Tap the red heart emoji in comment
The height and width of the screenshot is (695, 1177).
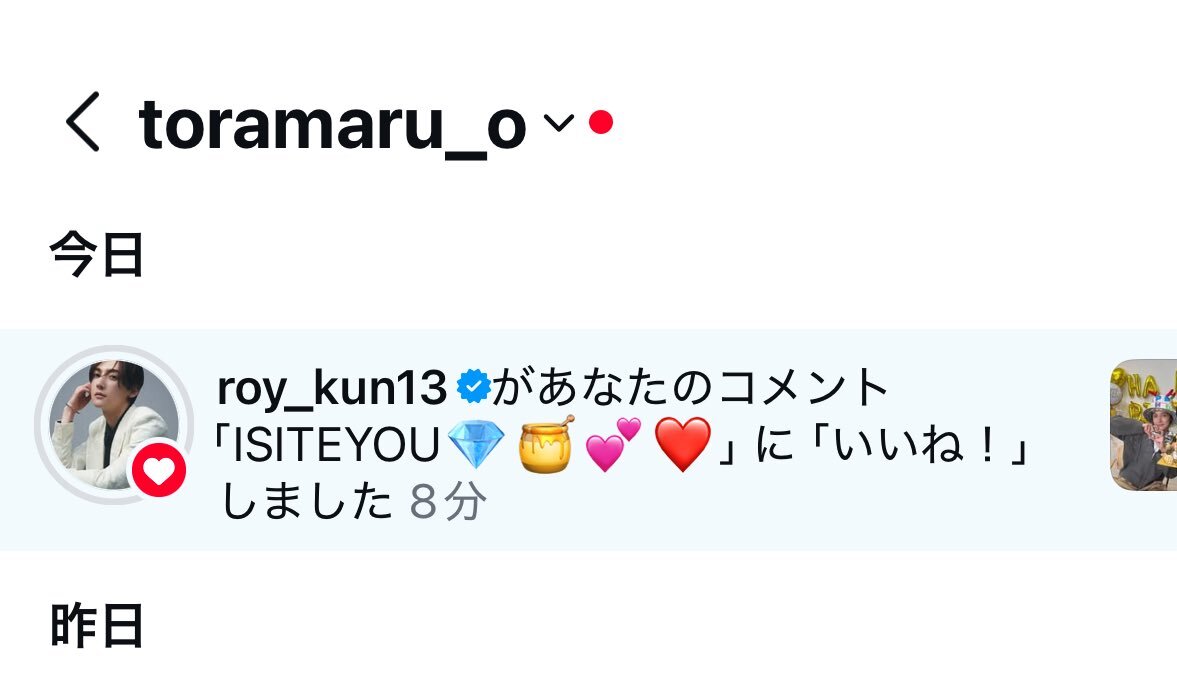[682, 445]
